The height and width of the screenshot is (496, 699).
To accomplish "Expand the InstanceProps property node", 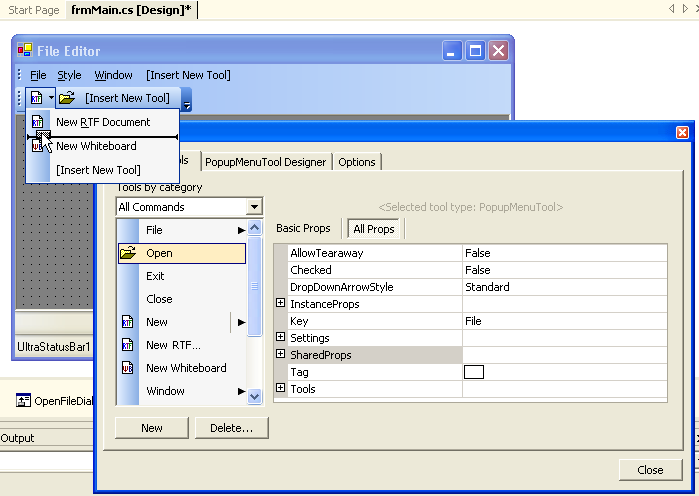I will click(280, 304).
